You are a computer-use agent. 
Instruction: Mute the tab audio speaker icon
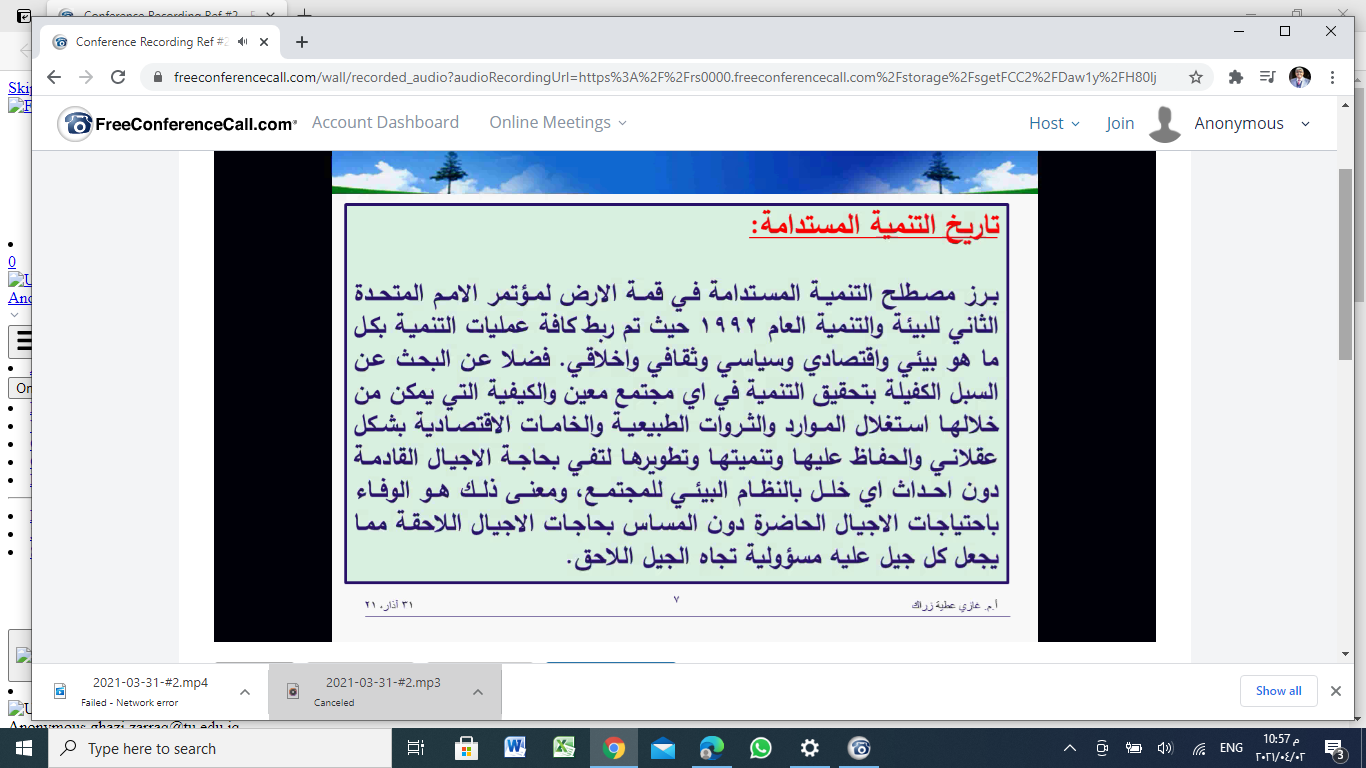coord(242,42)
